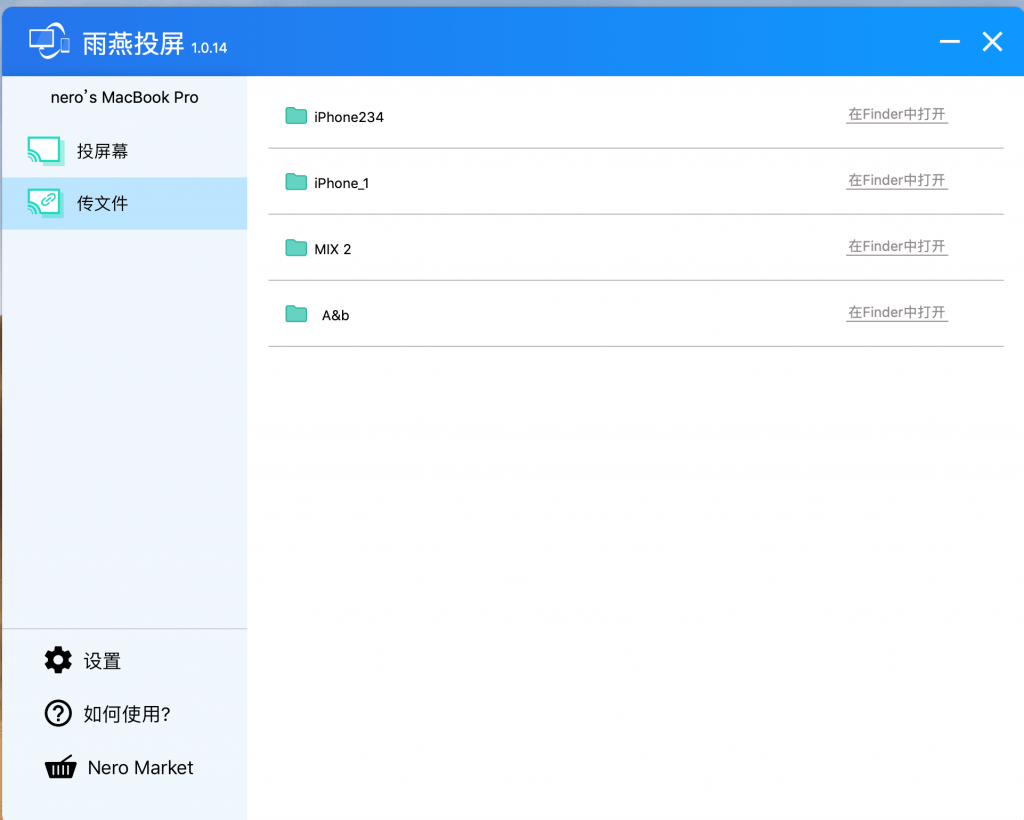Click the MIX 2 folder icon
1024x820 pixels.
coord(296,248)
